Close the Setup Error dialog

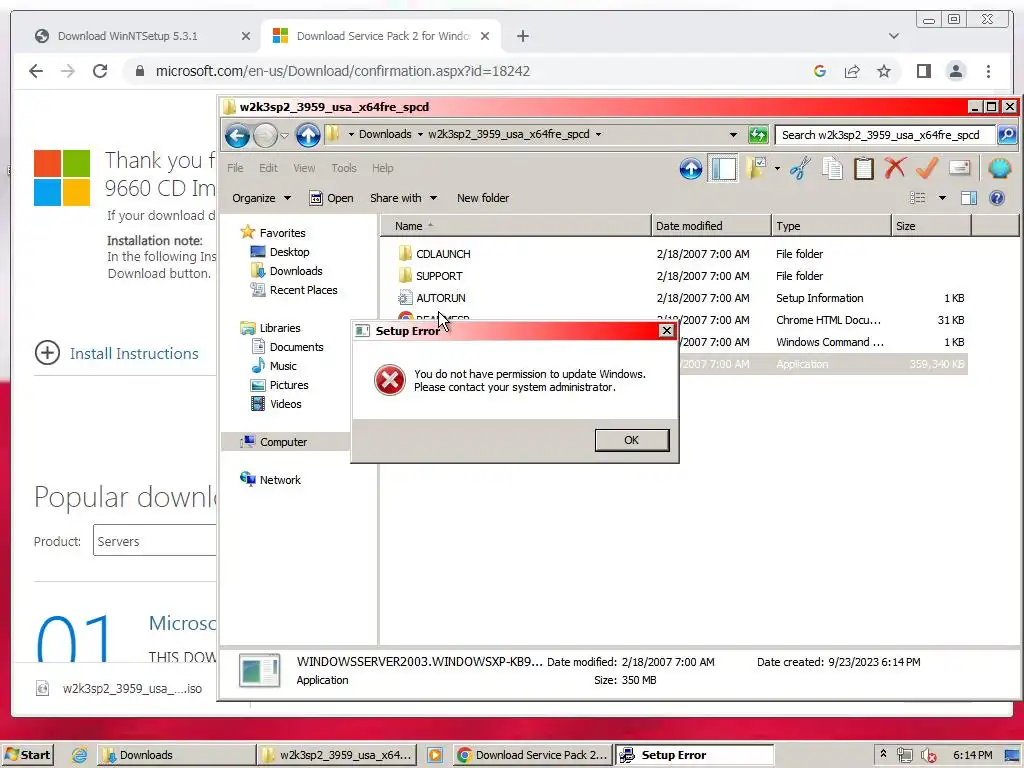666,330
